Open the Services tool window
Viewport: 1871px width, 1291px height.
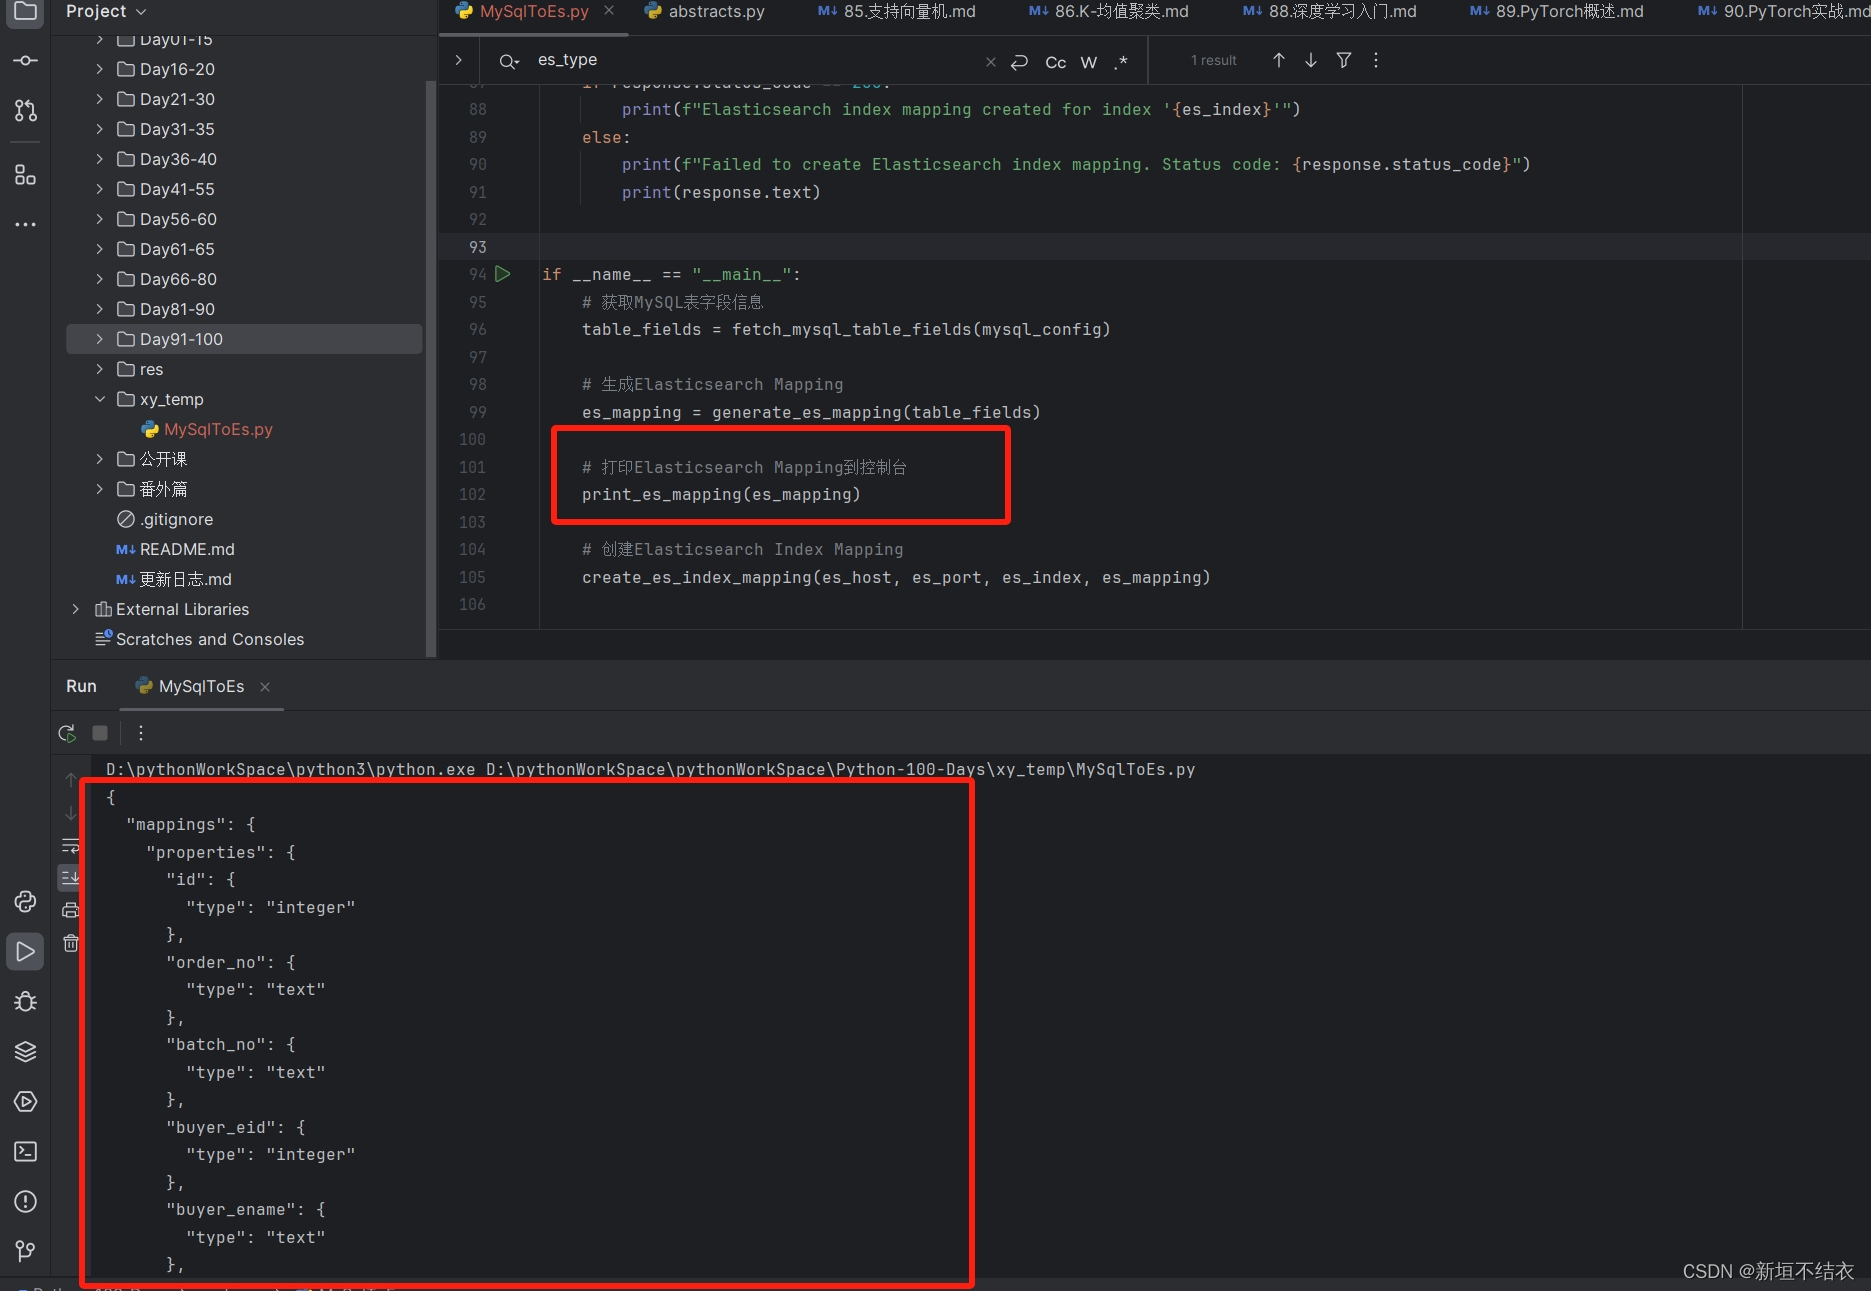(25, 1101)
